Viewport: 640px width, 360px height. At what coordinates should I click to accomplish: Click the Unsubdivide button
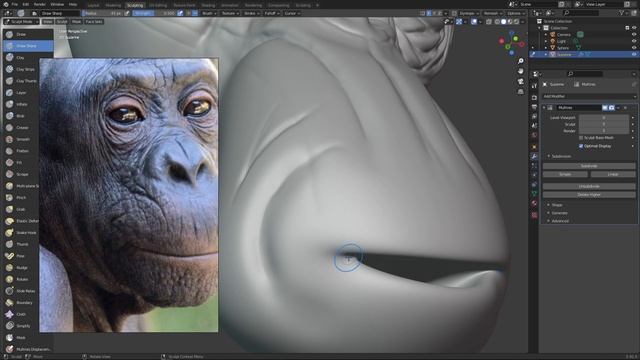(589, 187)
